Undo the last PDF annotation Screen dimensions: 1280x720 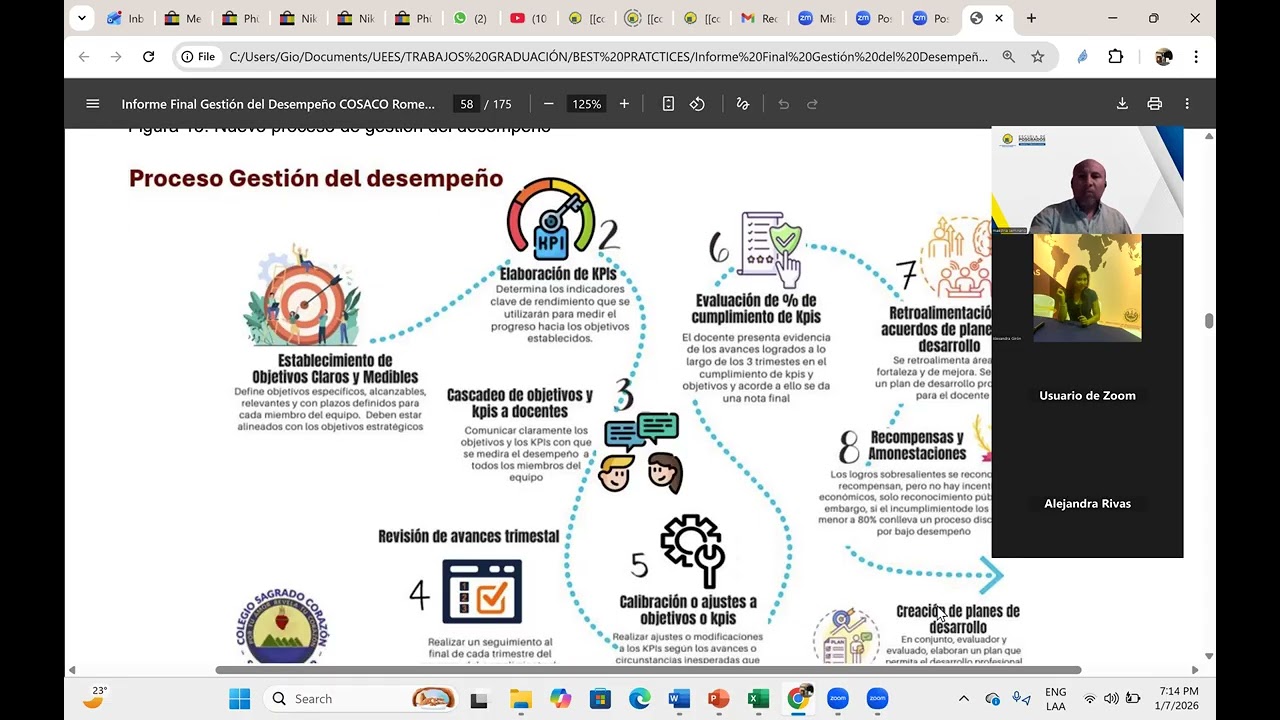(784, 104)
